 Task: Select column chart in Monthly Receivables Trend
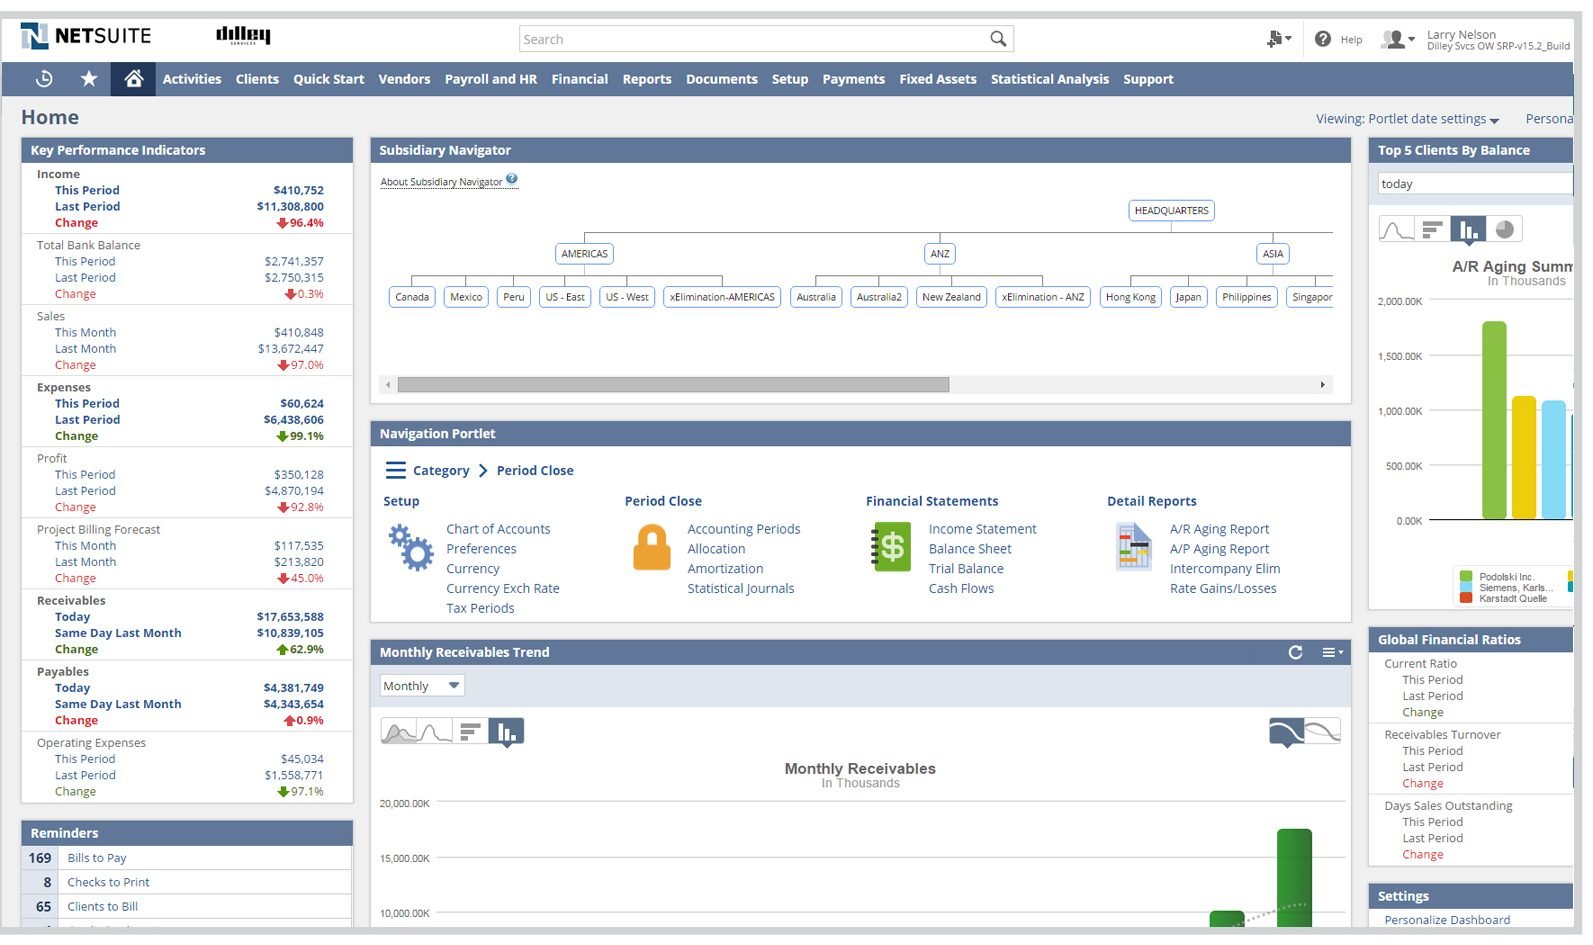pyautogui.click(x=506, y=733)
